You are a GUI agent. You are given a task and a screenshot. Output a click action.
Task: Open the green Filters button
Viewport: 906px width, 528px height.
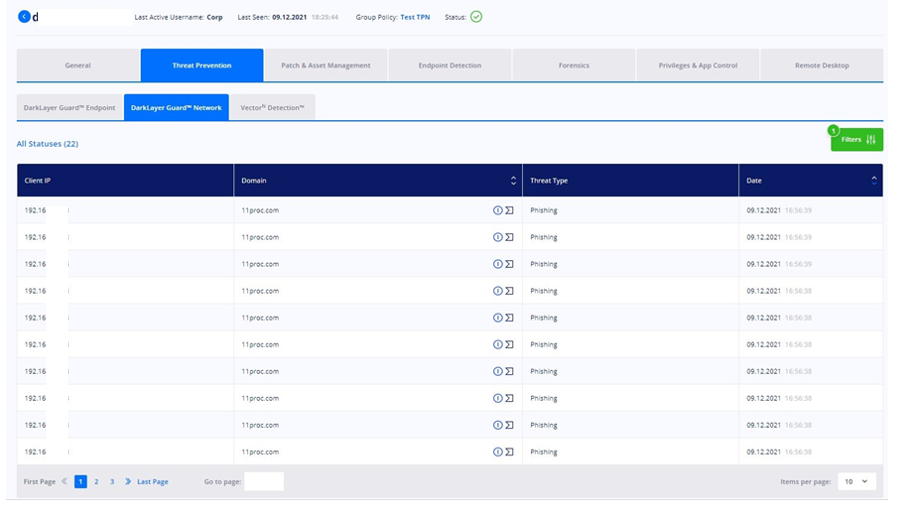[x=857, y=140]
